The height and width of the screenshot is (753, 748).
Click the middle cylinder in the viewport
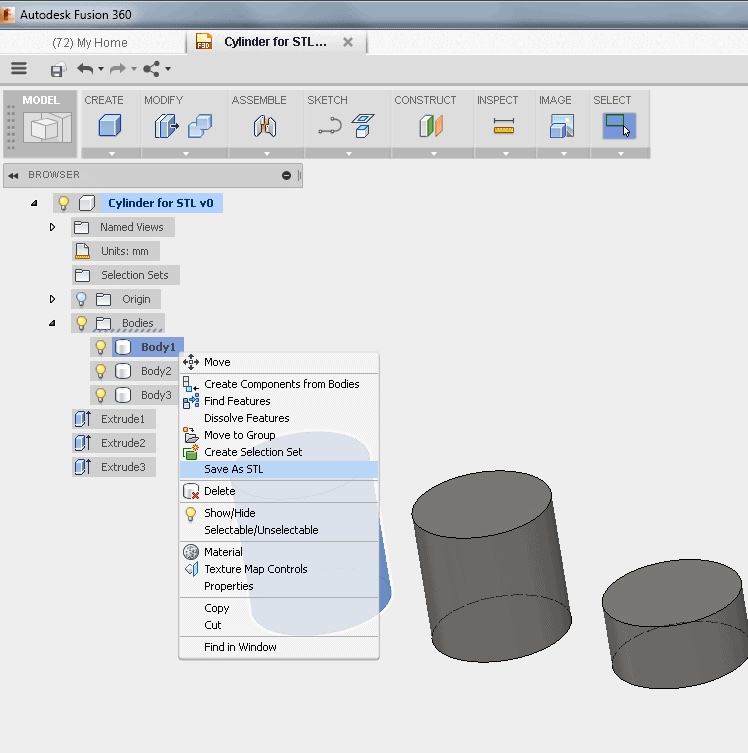point(491,567)
